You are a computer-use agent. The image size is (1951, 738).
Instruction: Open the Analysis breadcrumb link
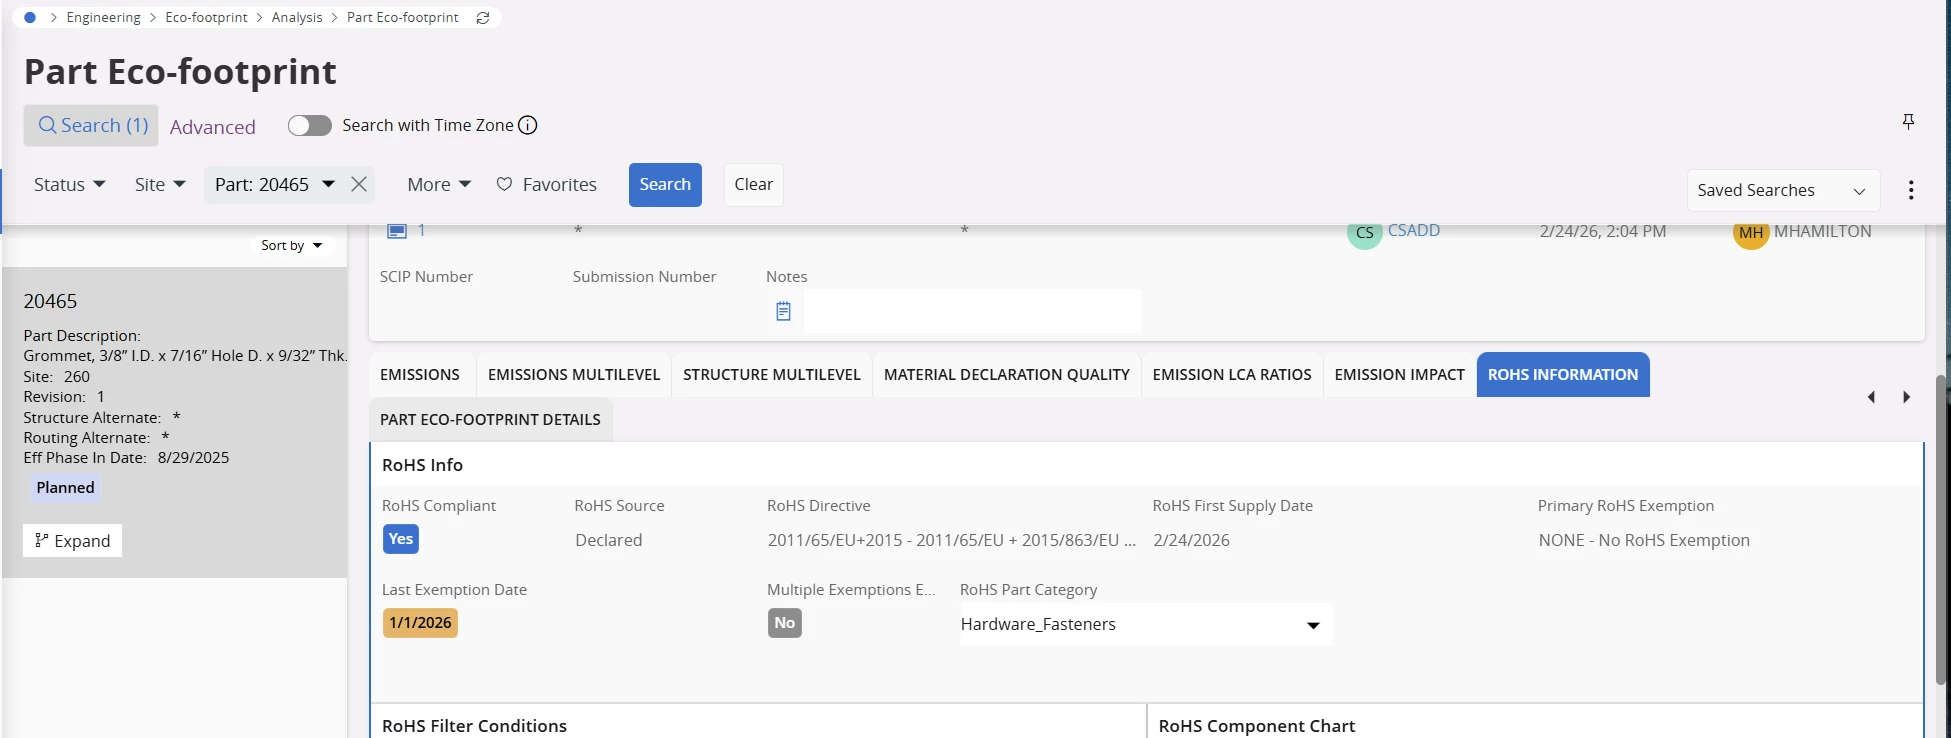[x=297, y=18]
